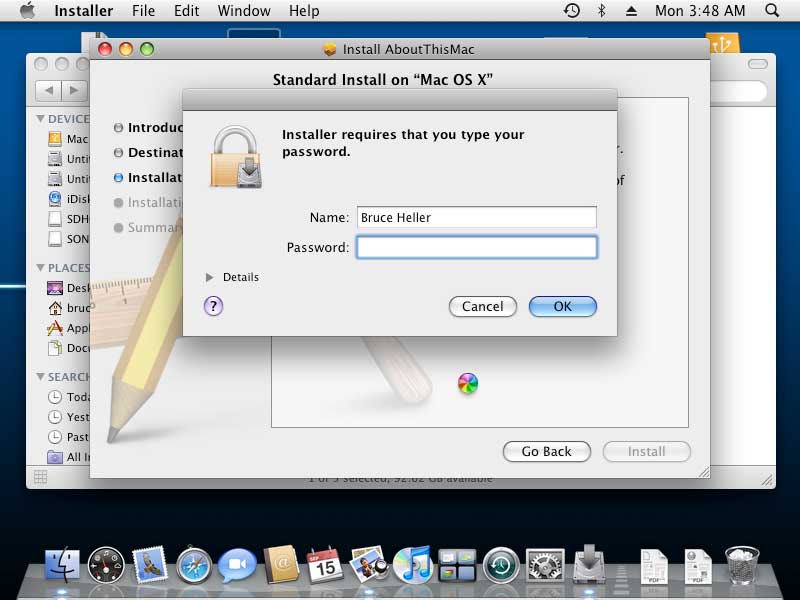Open the Edit menu
The width and height of the screenshot is (800, 600).
[x=186, y=11]
